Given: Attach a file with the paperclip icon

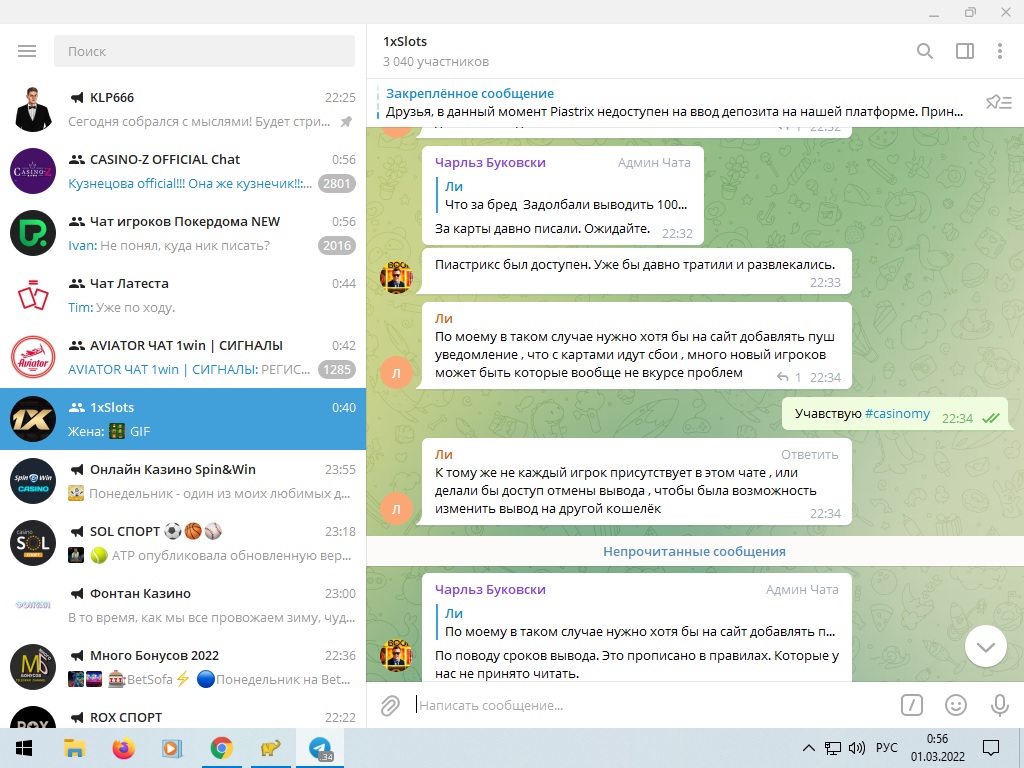Looking at the screenshot, I should click(x=390, y=705).
